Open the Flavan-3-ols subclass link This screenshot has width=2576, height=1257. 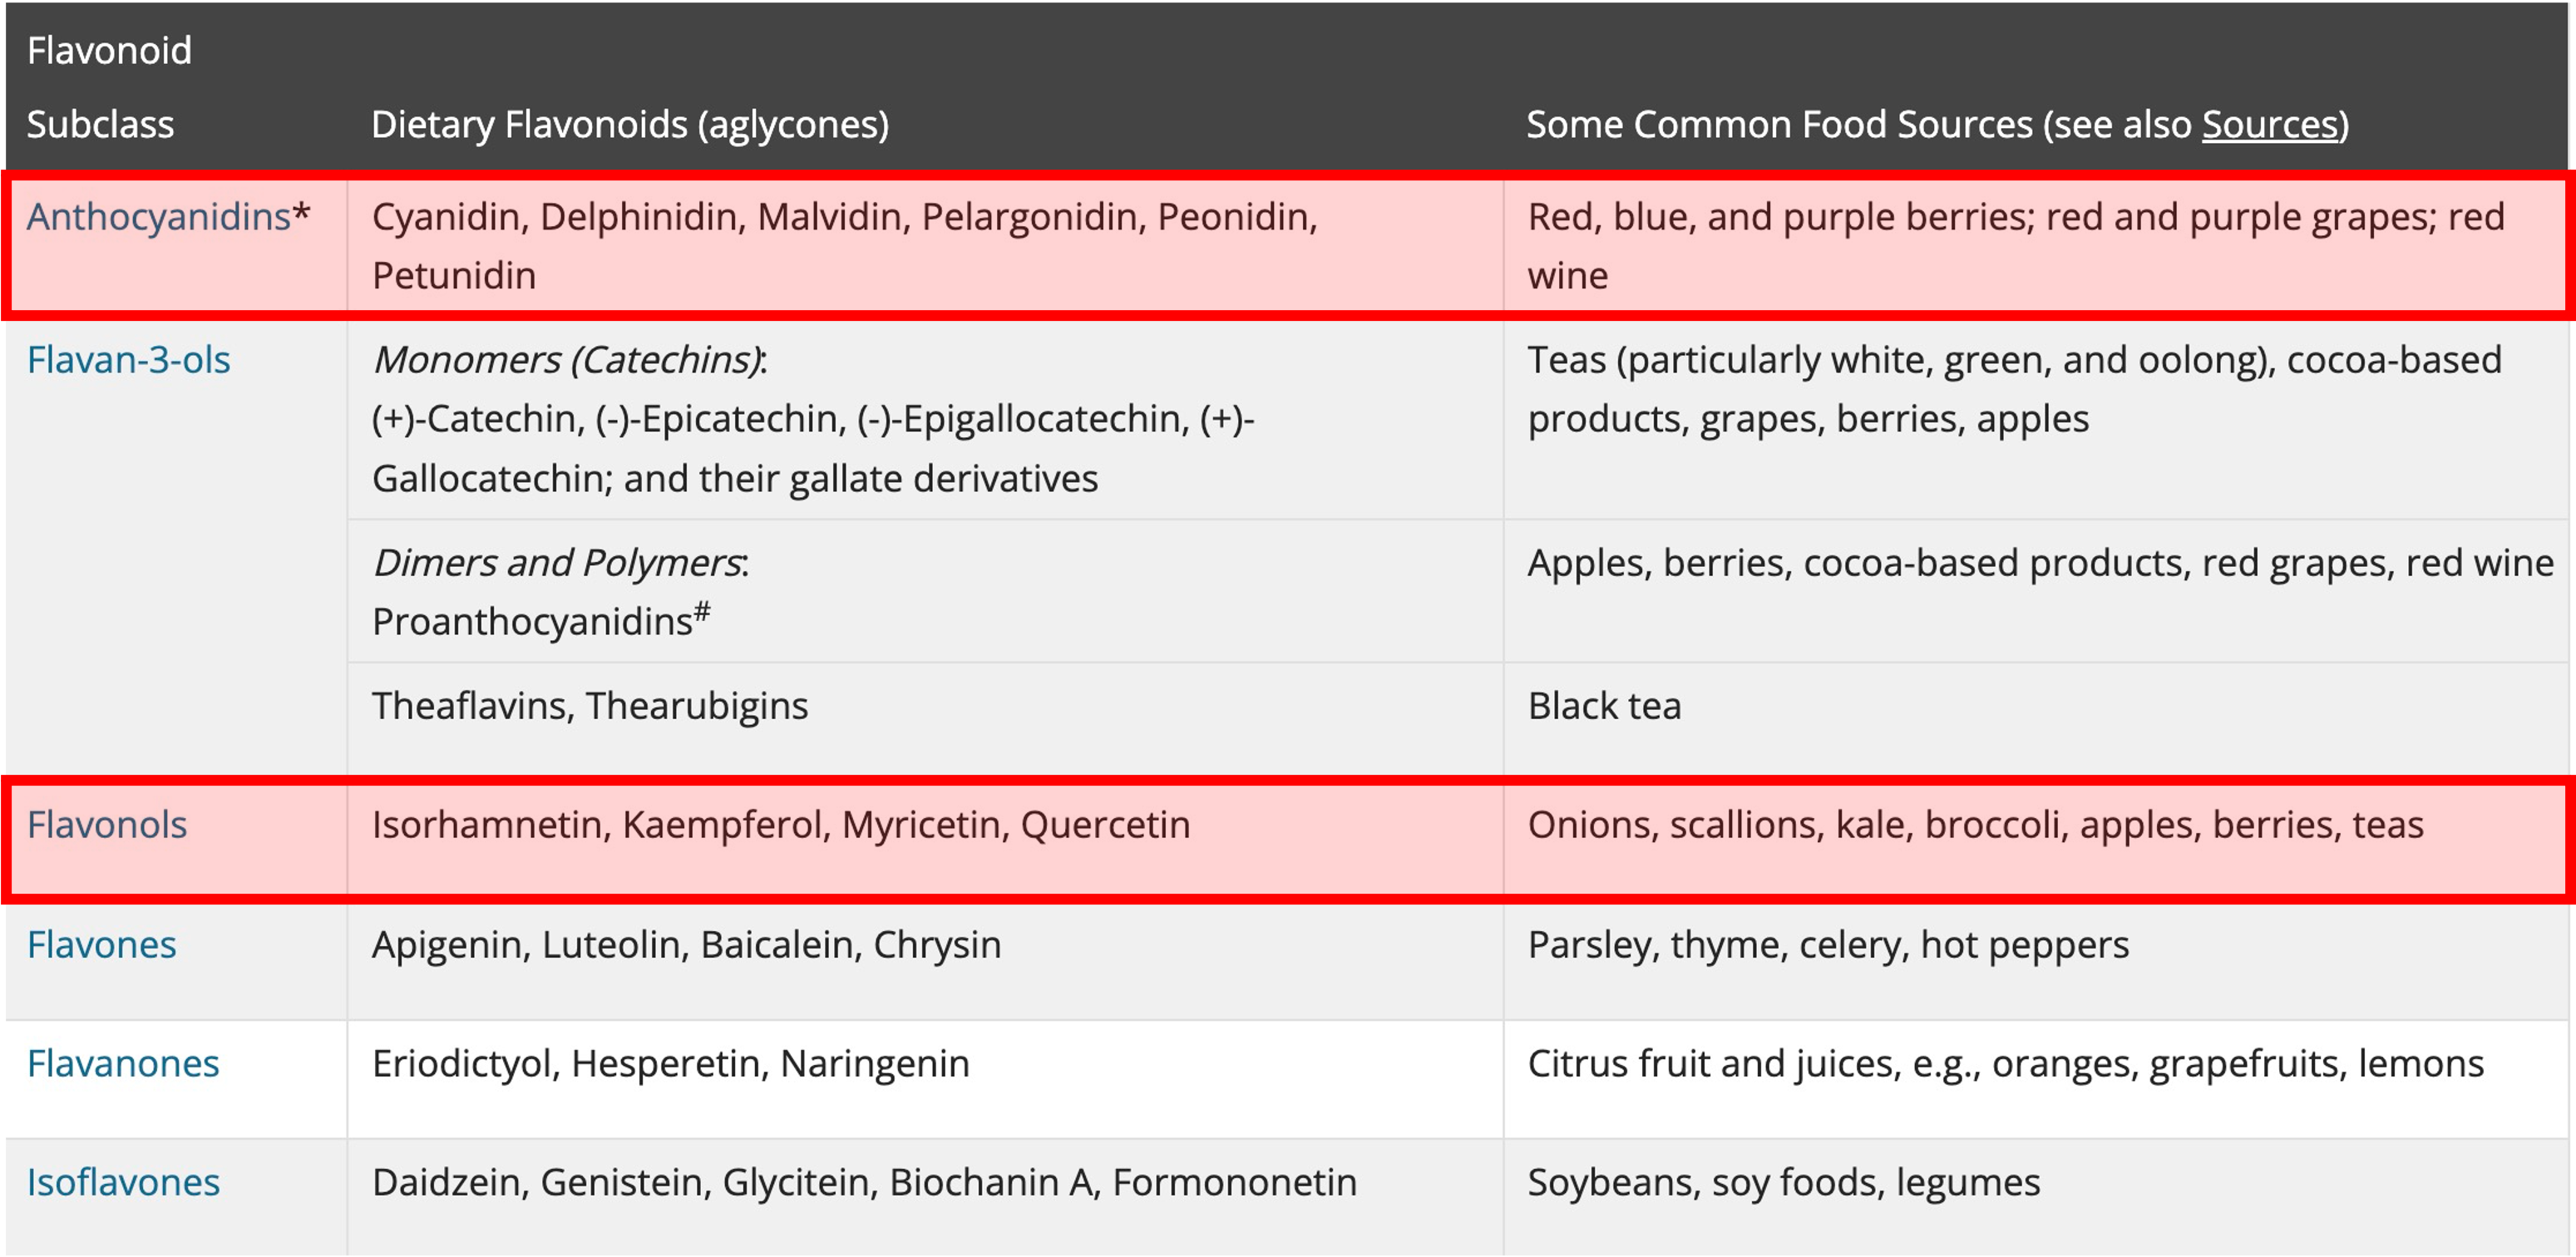point(128,360)
